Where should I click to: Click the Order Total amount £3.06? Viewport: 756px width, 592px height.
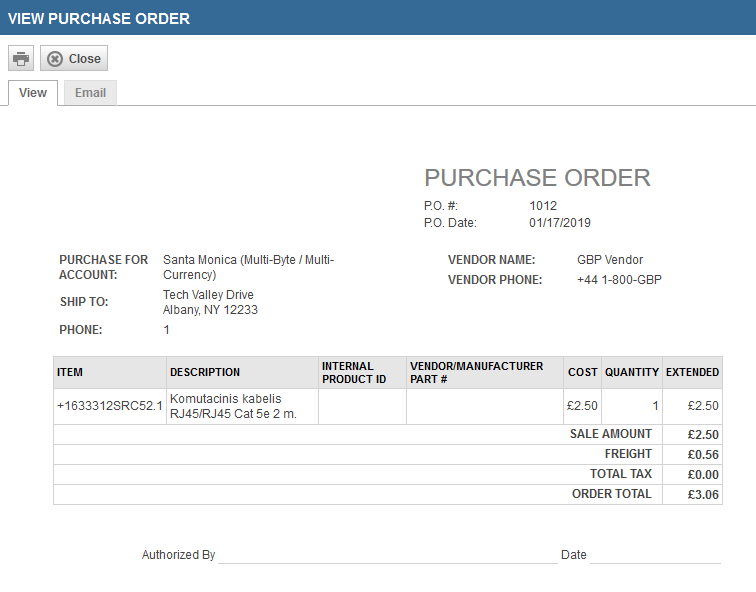click(703, 494)
